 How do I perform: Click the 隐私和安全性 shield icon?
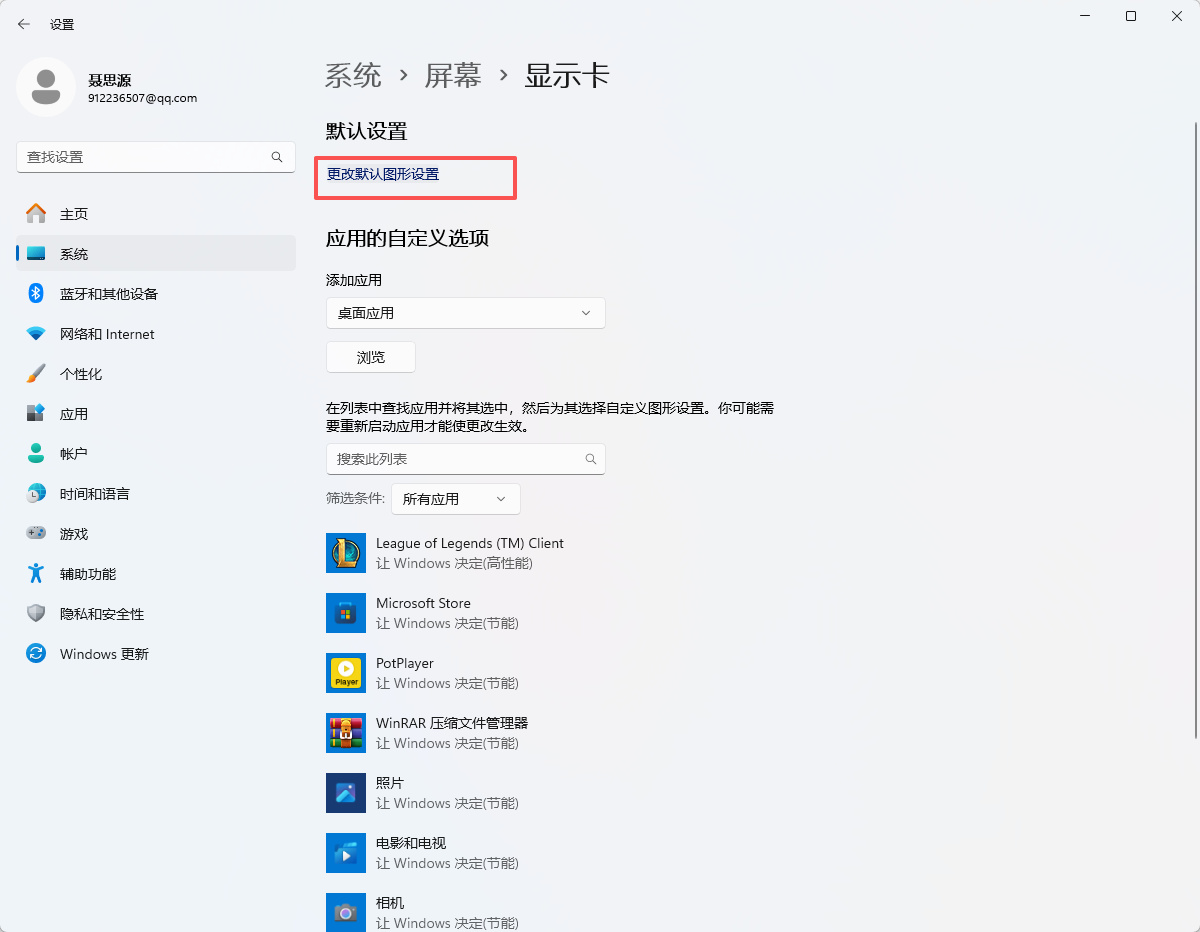(x=36, y=613)
